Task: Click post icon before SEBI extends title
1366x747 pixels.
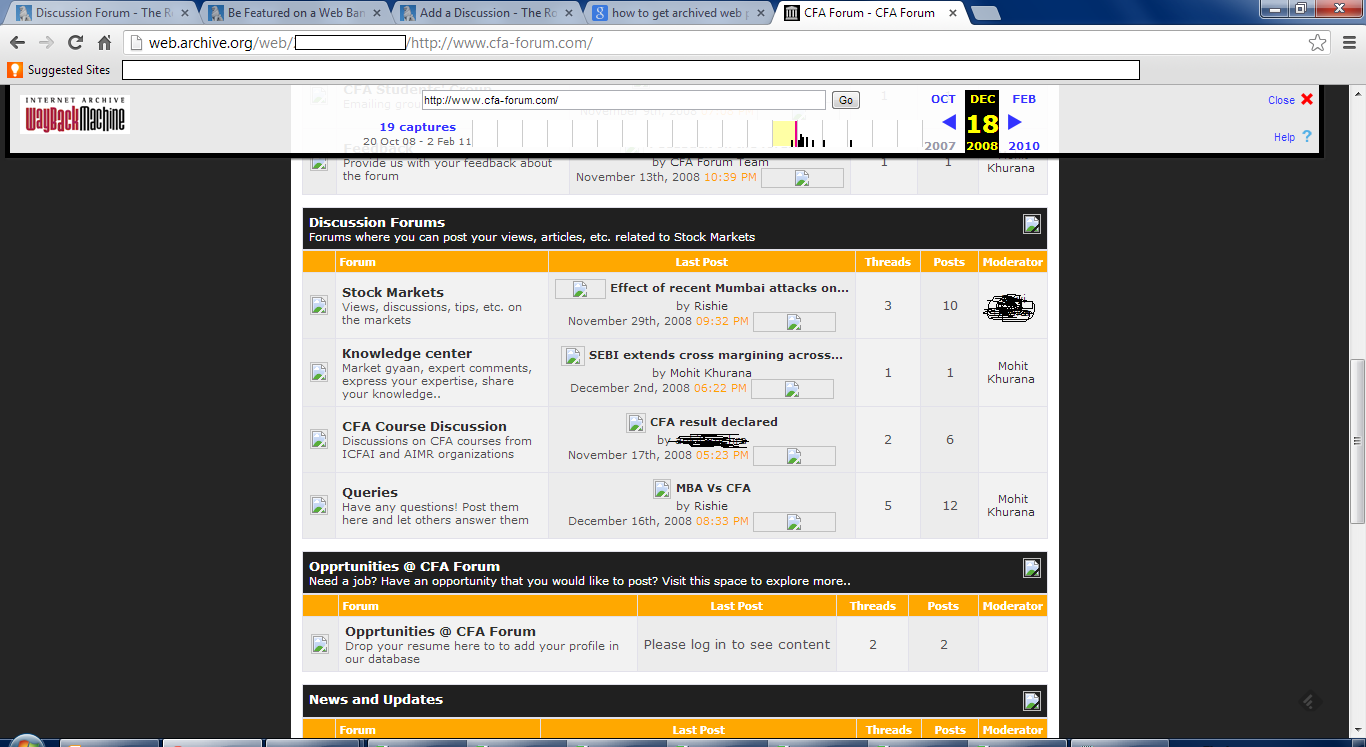Action: (573, 356)
